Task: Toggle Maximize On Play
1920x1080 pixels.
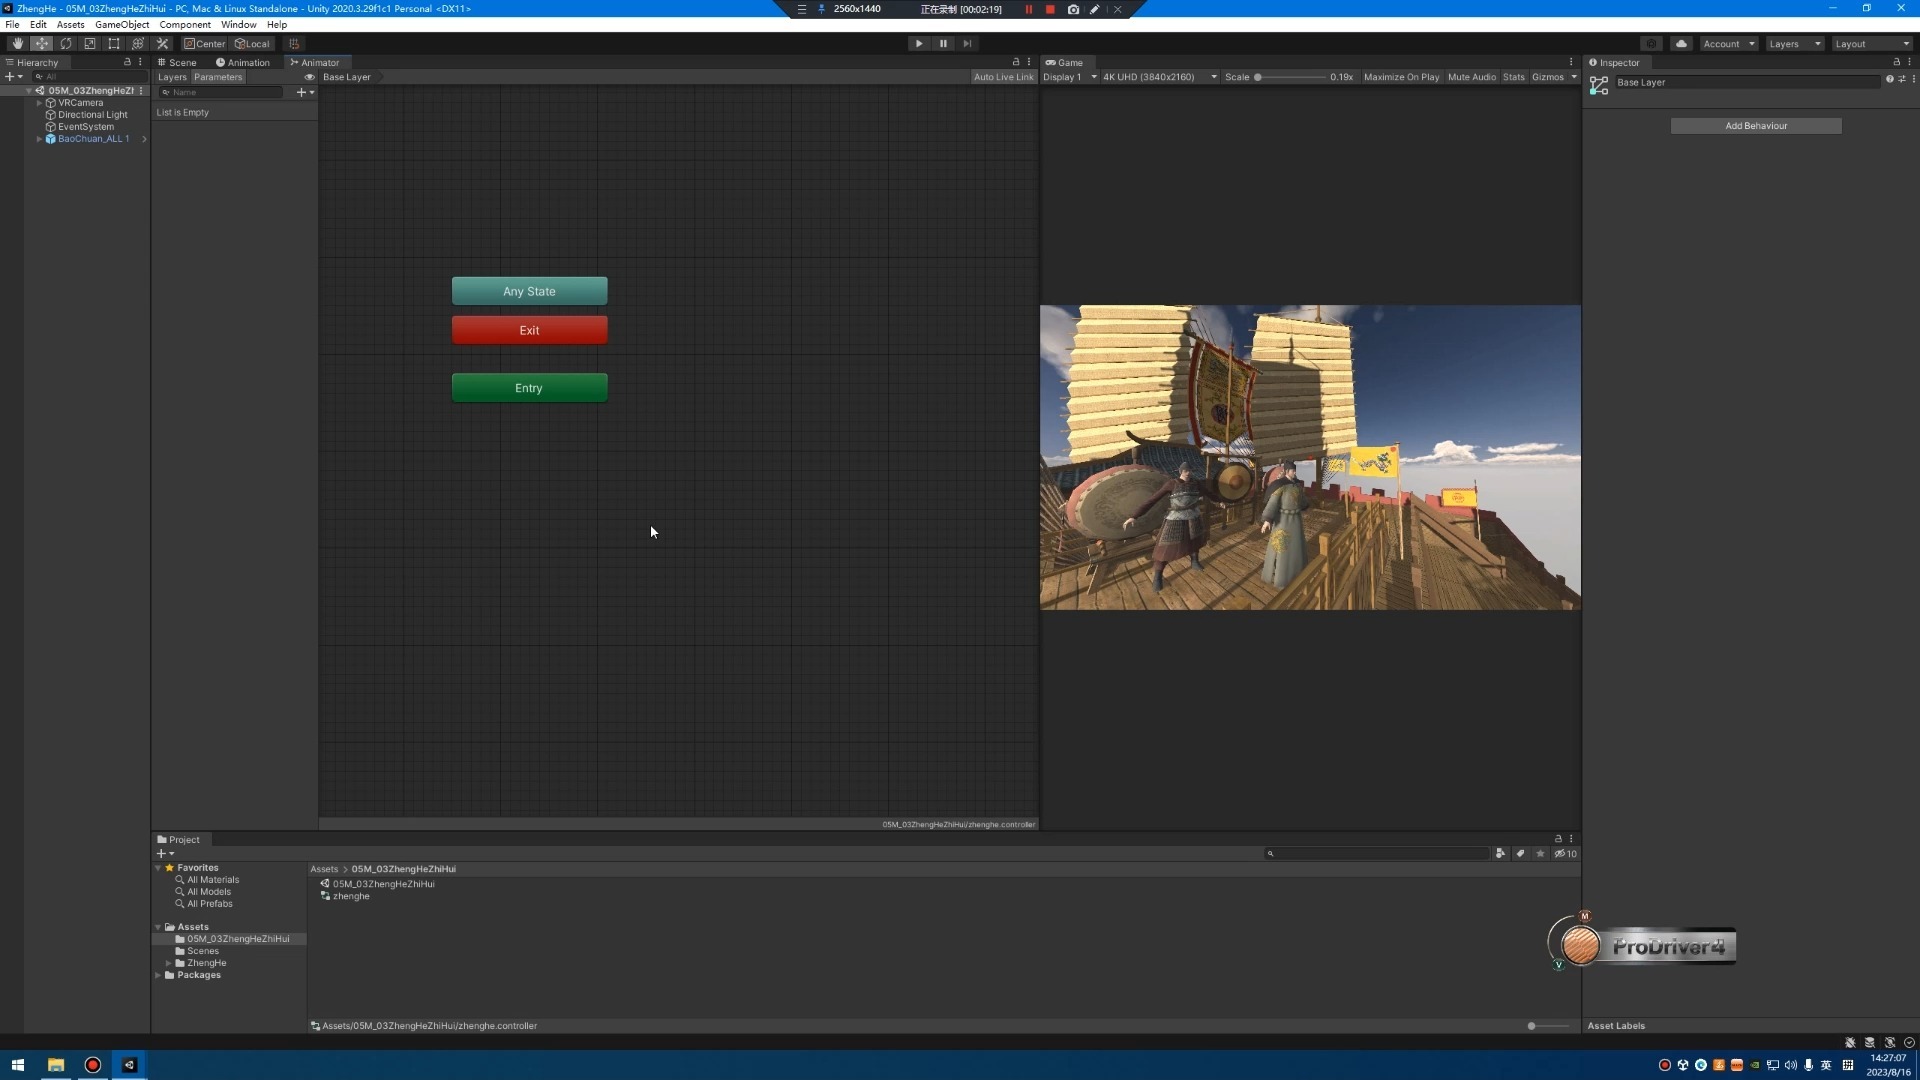Action: click(x=1401, y=77)
